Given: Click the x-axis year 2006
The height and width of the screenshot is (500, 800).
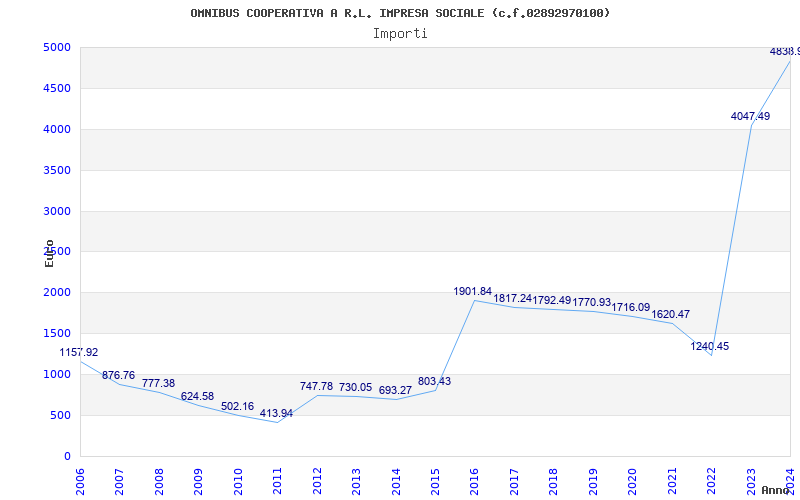Looking at the screenshot, I should pos(80,482).
